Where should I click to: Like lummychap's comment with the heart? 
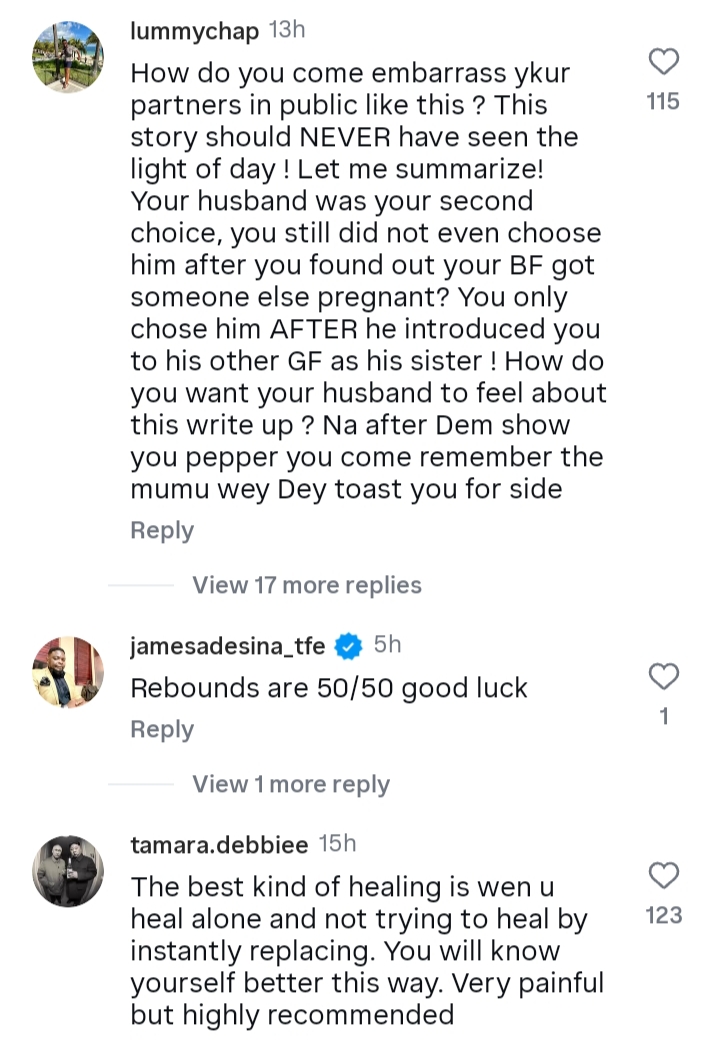664,62
